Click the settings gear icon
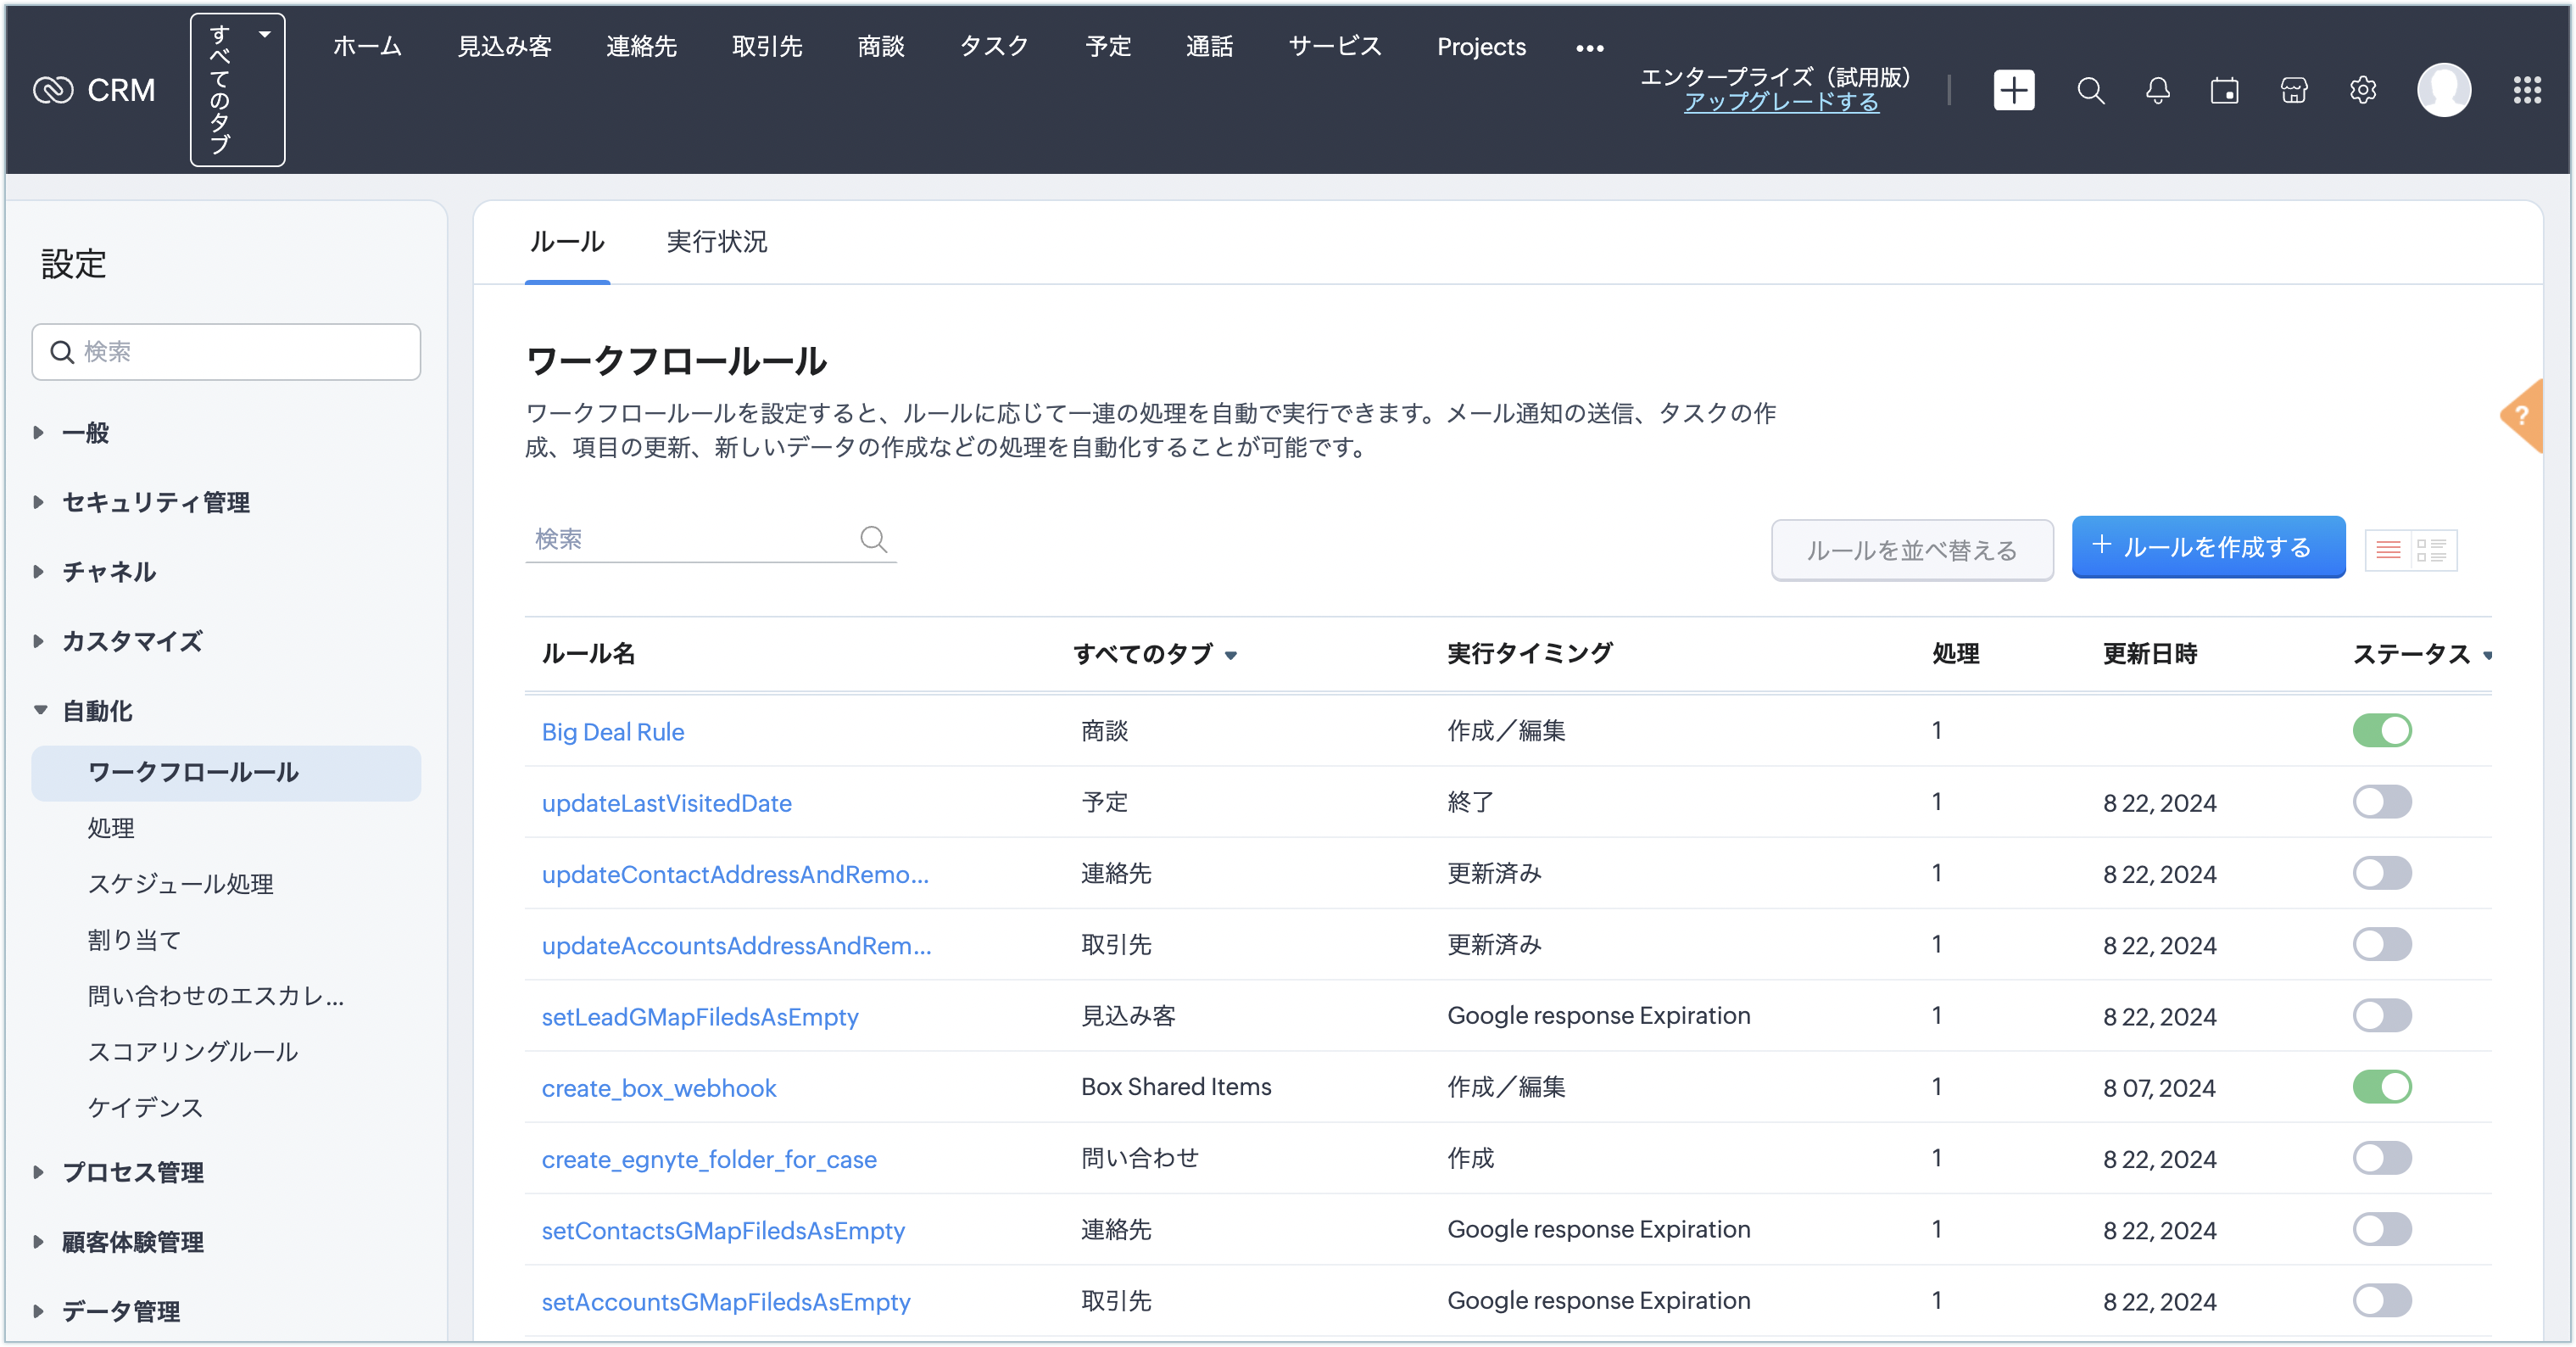This screenshot has height=1347, width=2576. [2363, 90]
